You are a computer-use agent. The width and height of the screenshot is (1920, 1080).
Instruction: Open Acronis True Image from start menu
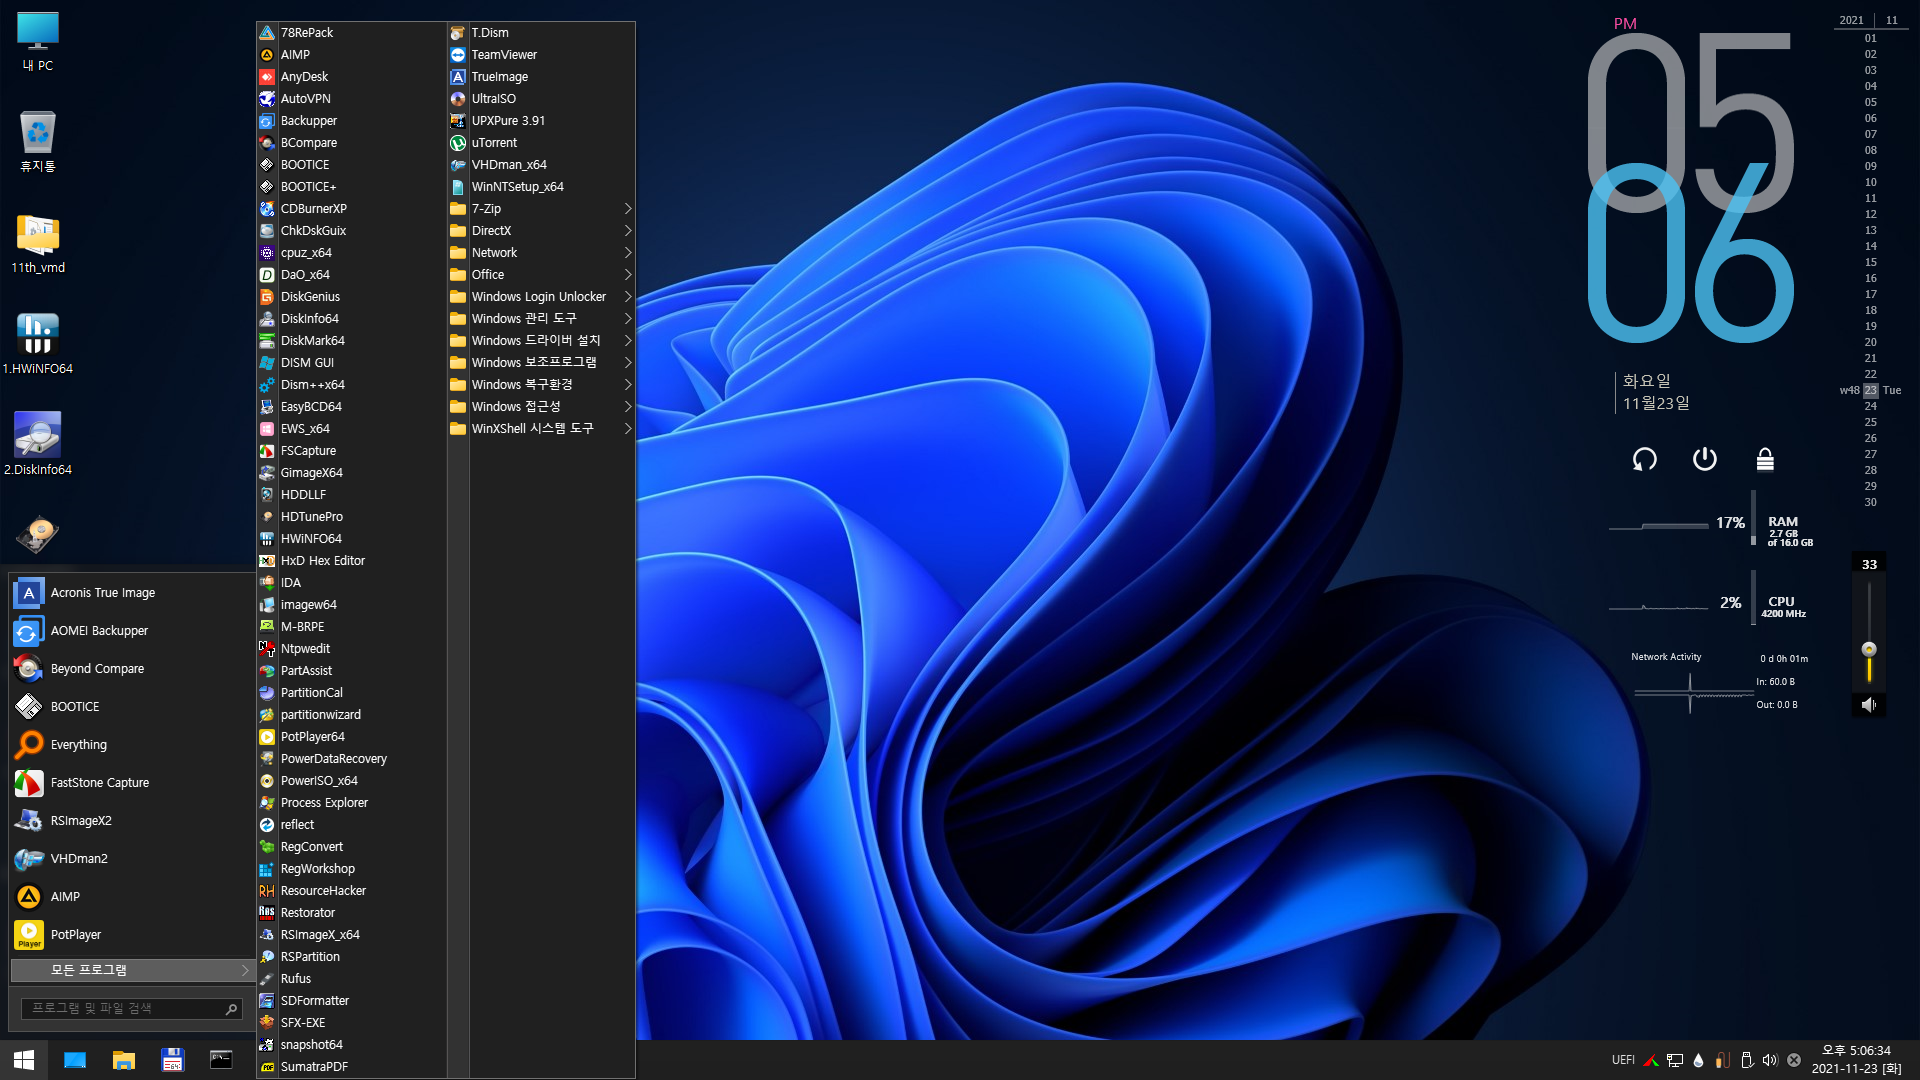(x=132, y=593)
